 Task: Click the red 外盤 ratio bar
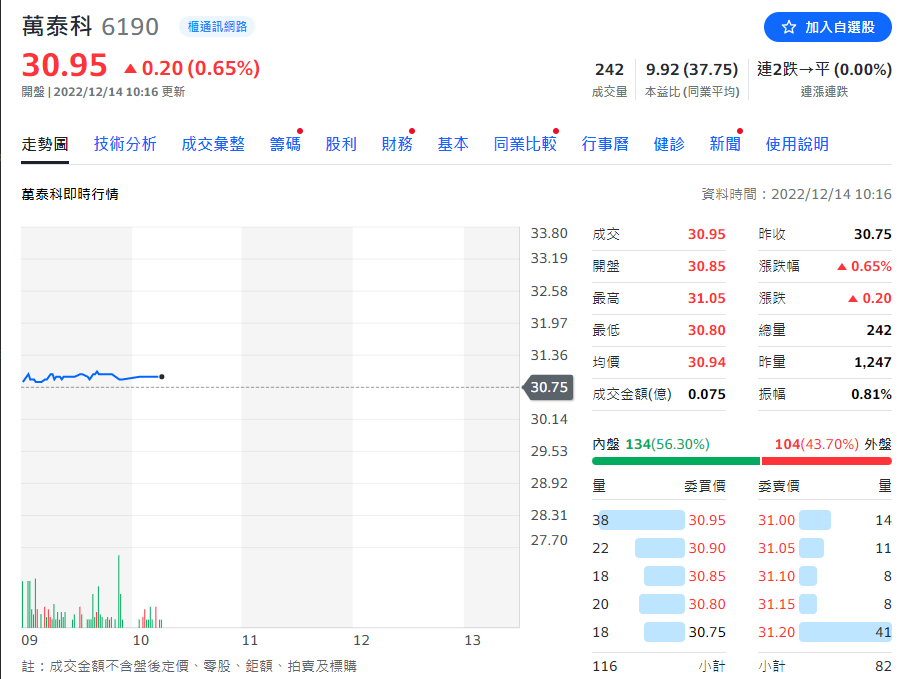826,461
